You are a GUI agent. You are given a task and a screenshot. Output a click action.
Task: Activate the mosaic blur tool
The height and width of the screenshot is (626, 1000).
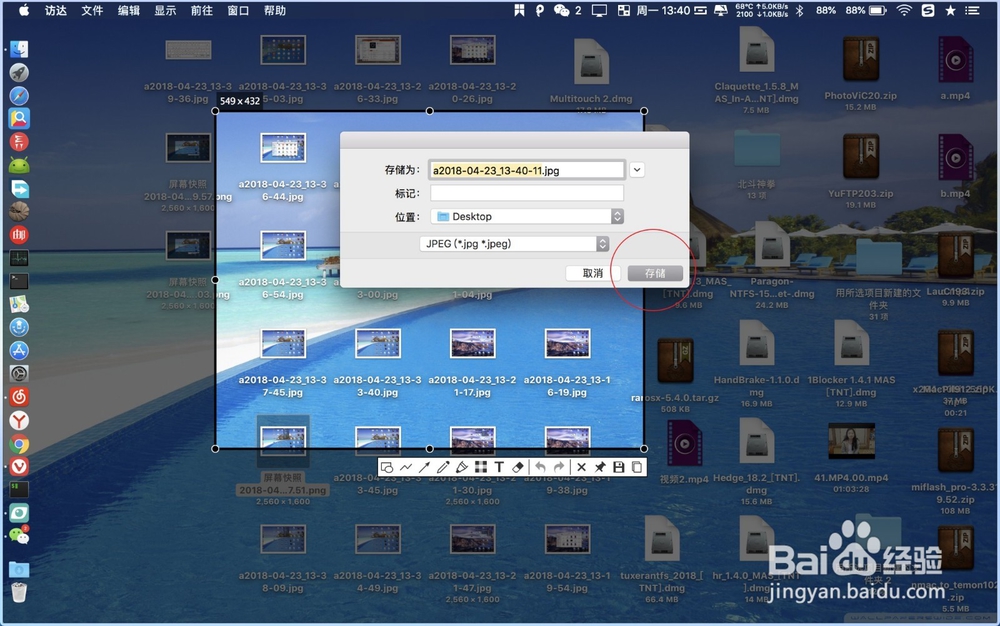(482, 466)
